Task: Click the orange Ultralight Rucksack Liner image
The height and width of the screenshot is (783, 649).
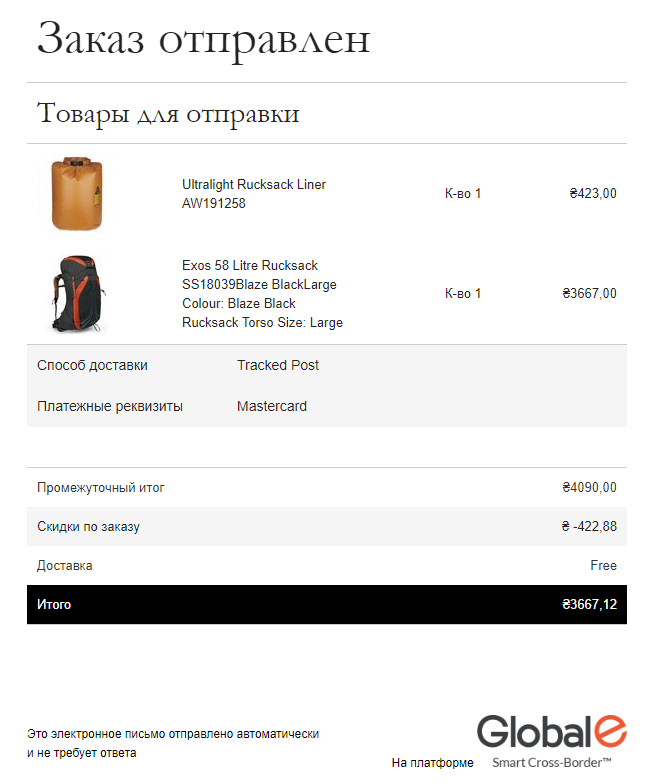Action: coord(77,194)
